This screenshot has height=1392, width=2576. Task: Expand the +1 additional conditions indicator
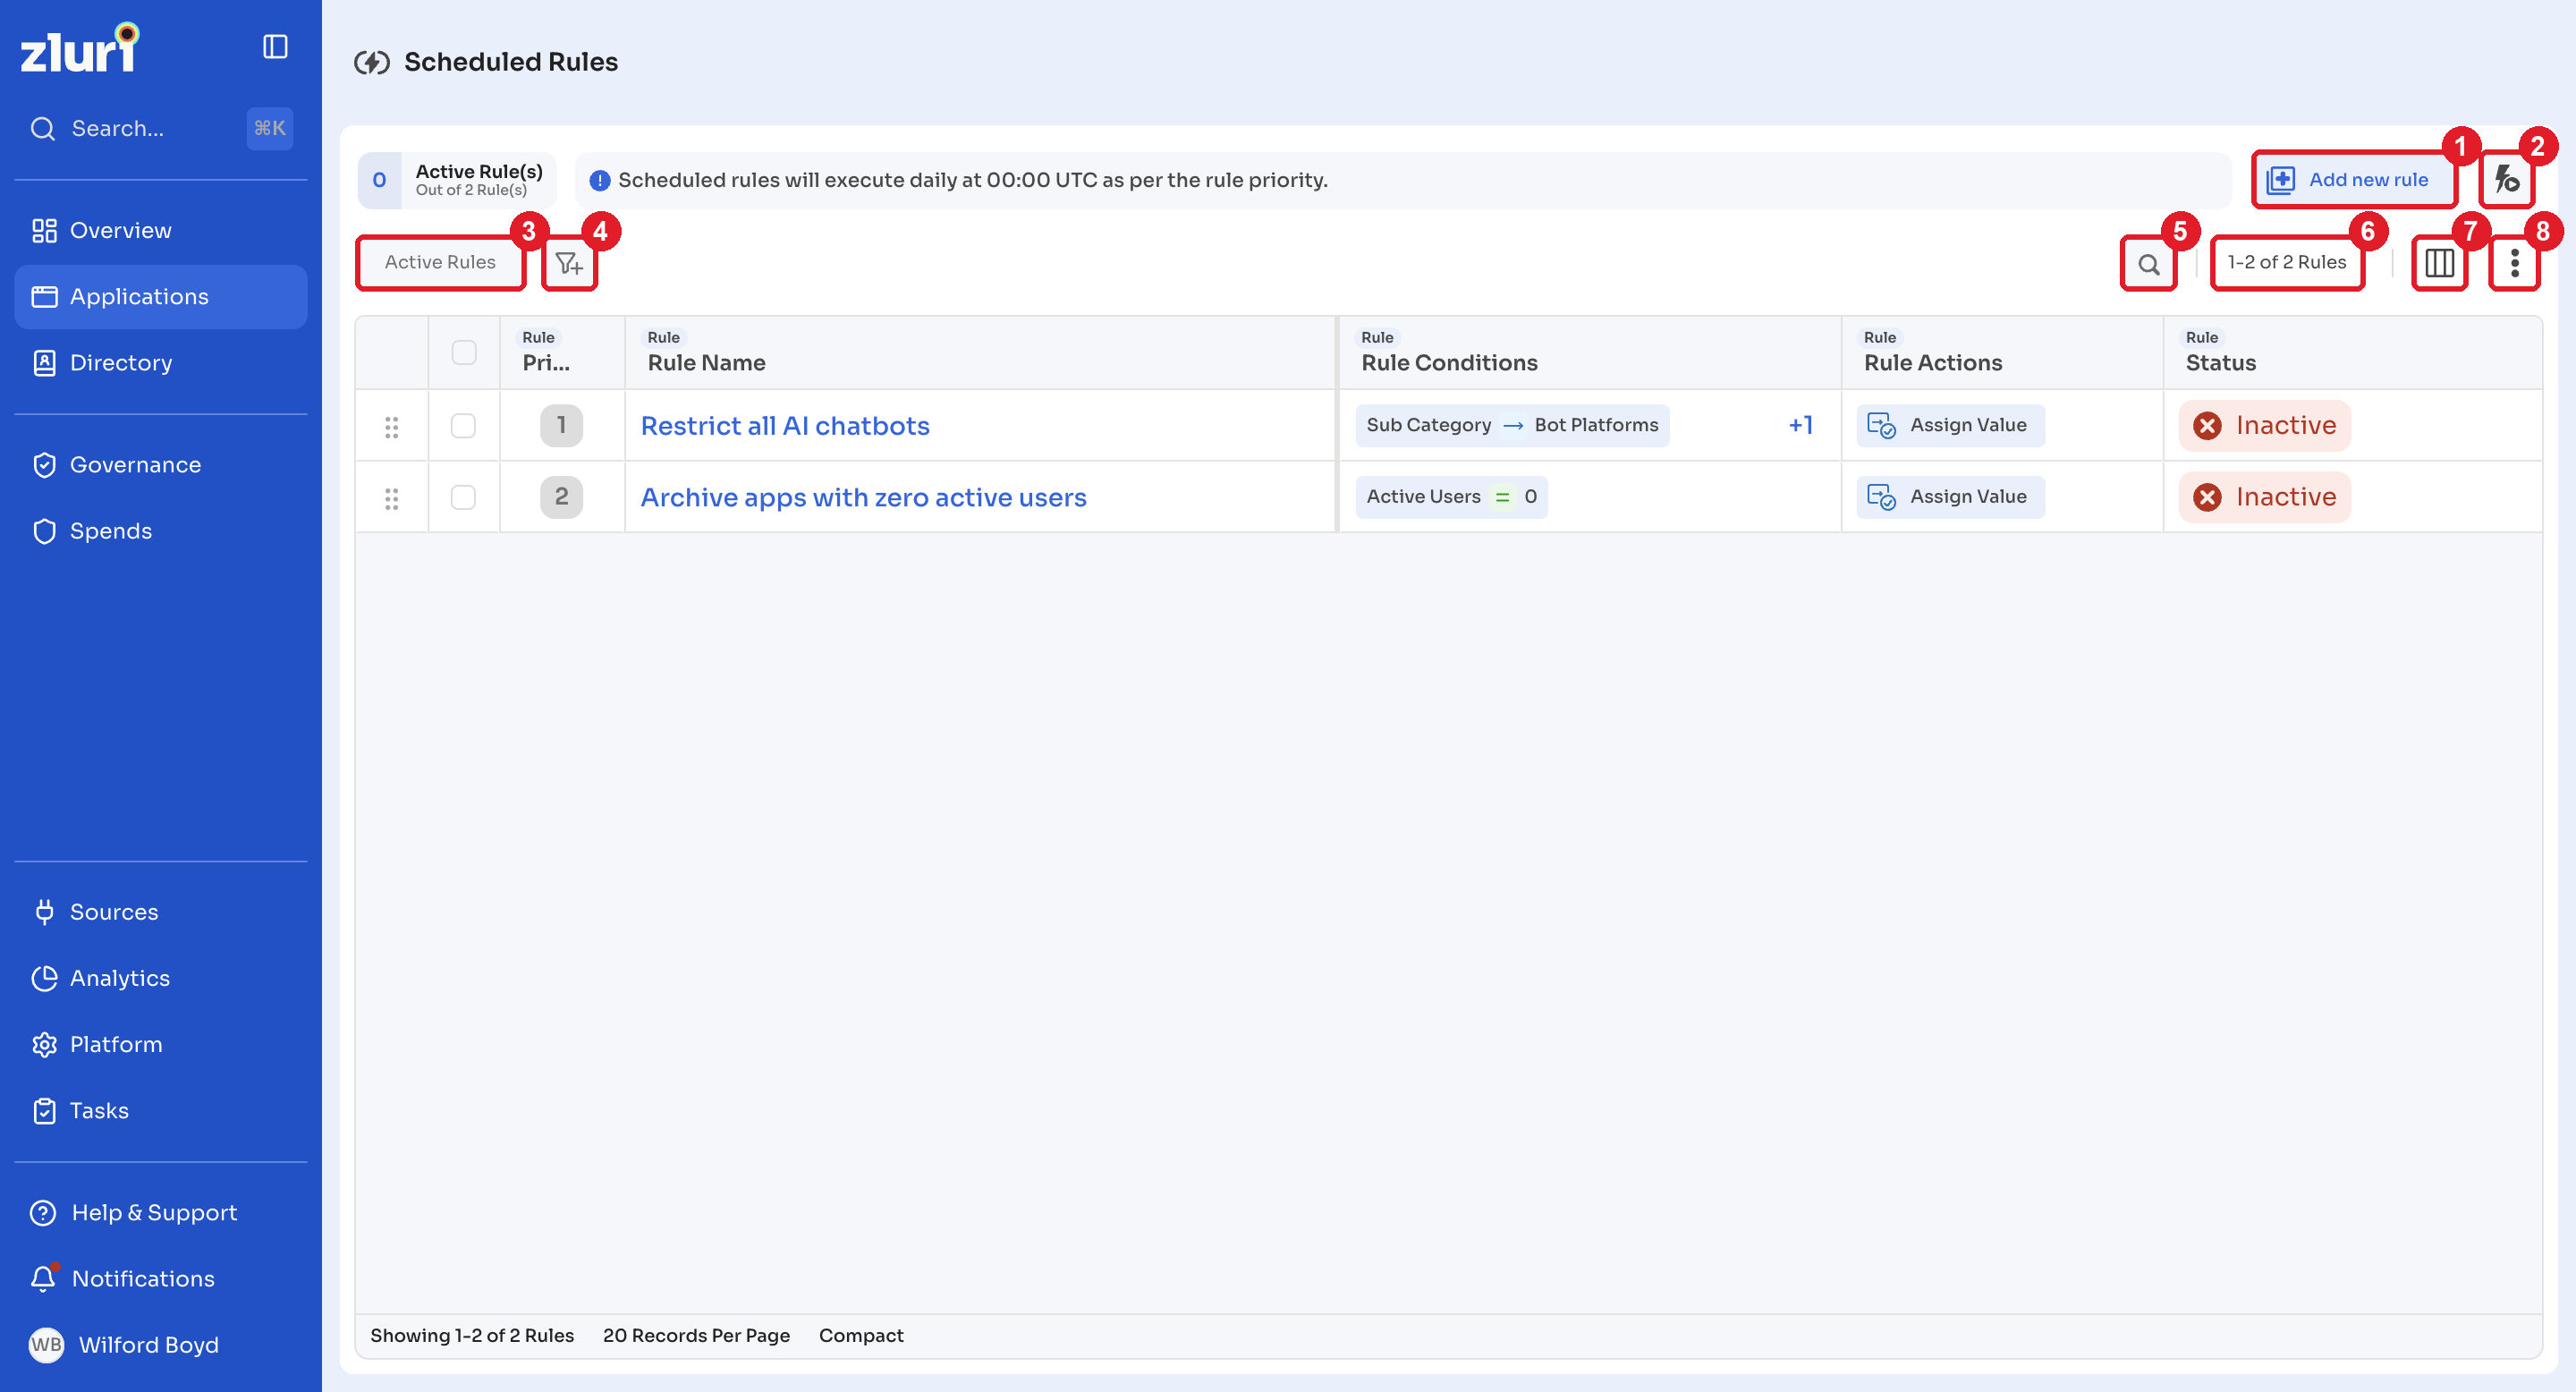click(x=1800, y=426)
